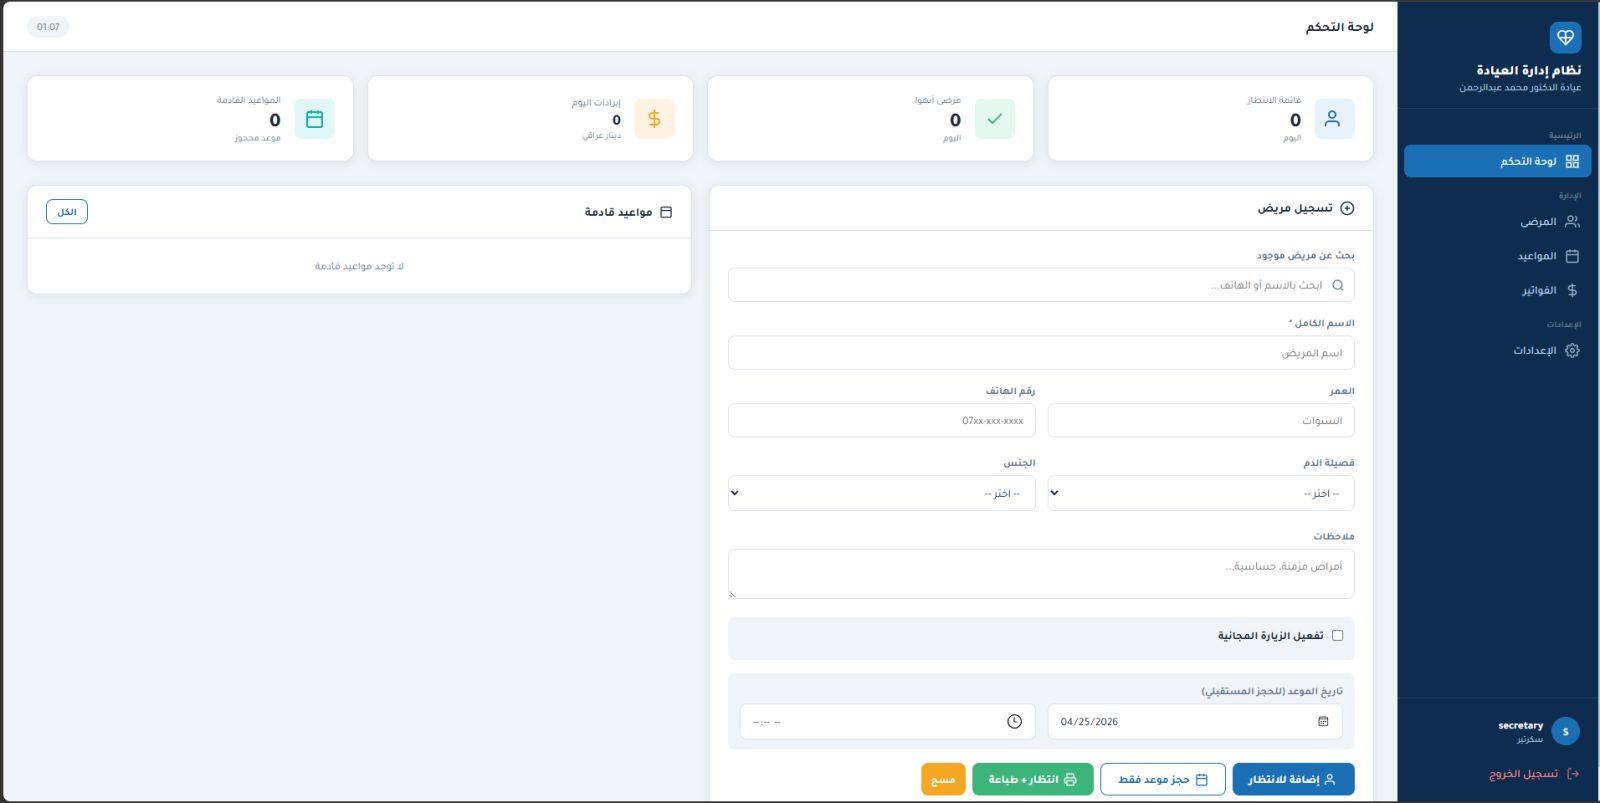1600x803 pixels.
Task: Click the person icon on إضافة للانتظار
Action: tap(1330, 779)
